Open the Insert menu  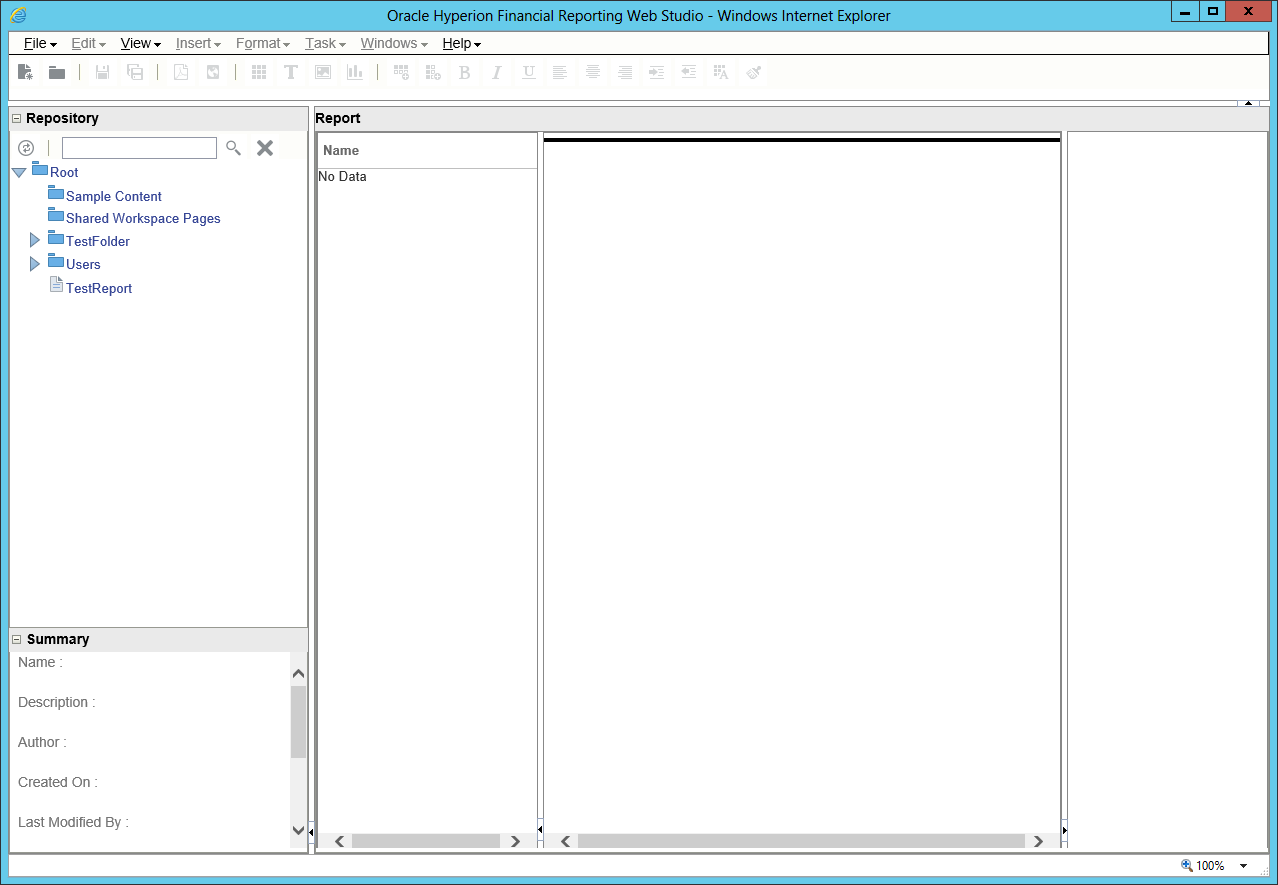(198, 43)
